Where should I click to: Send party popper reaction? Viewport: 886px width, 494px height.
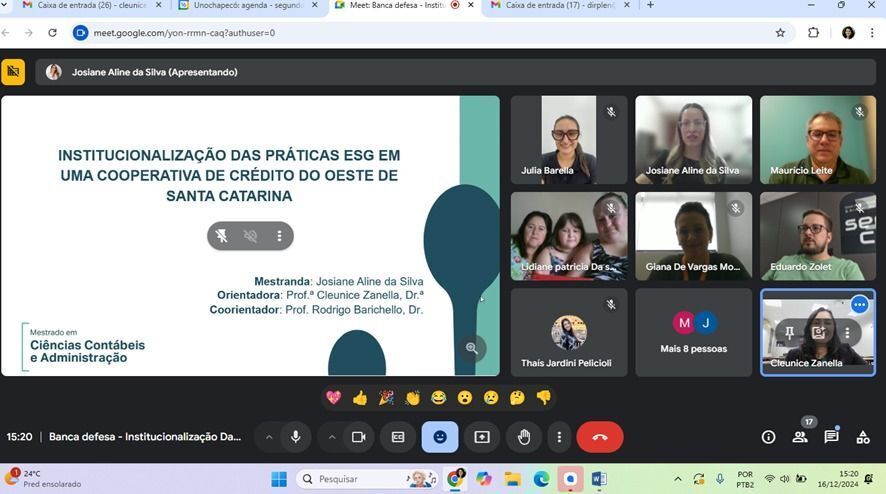(386, 398)
